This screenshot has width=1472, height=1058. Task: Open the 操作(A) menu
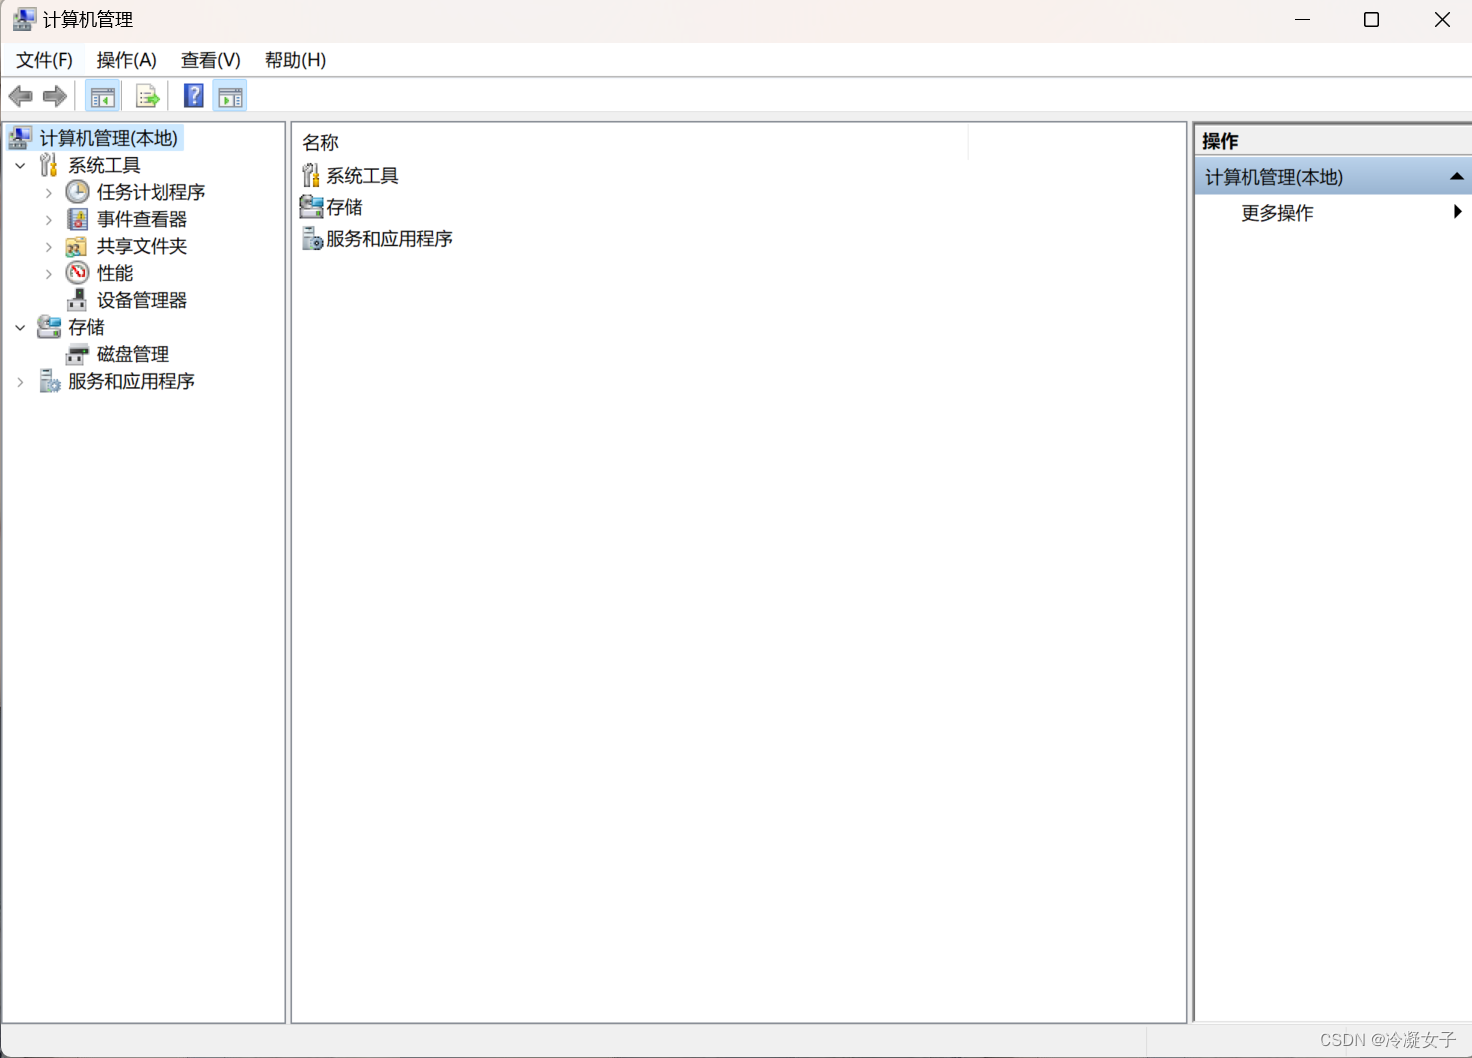(x=127, y=60)
